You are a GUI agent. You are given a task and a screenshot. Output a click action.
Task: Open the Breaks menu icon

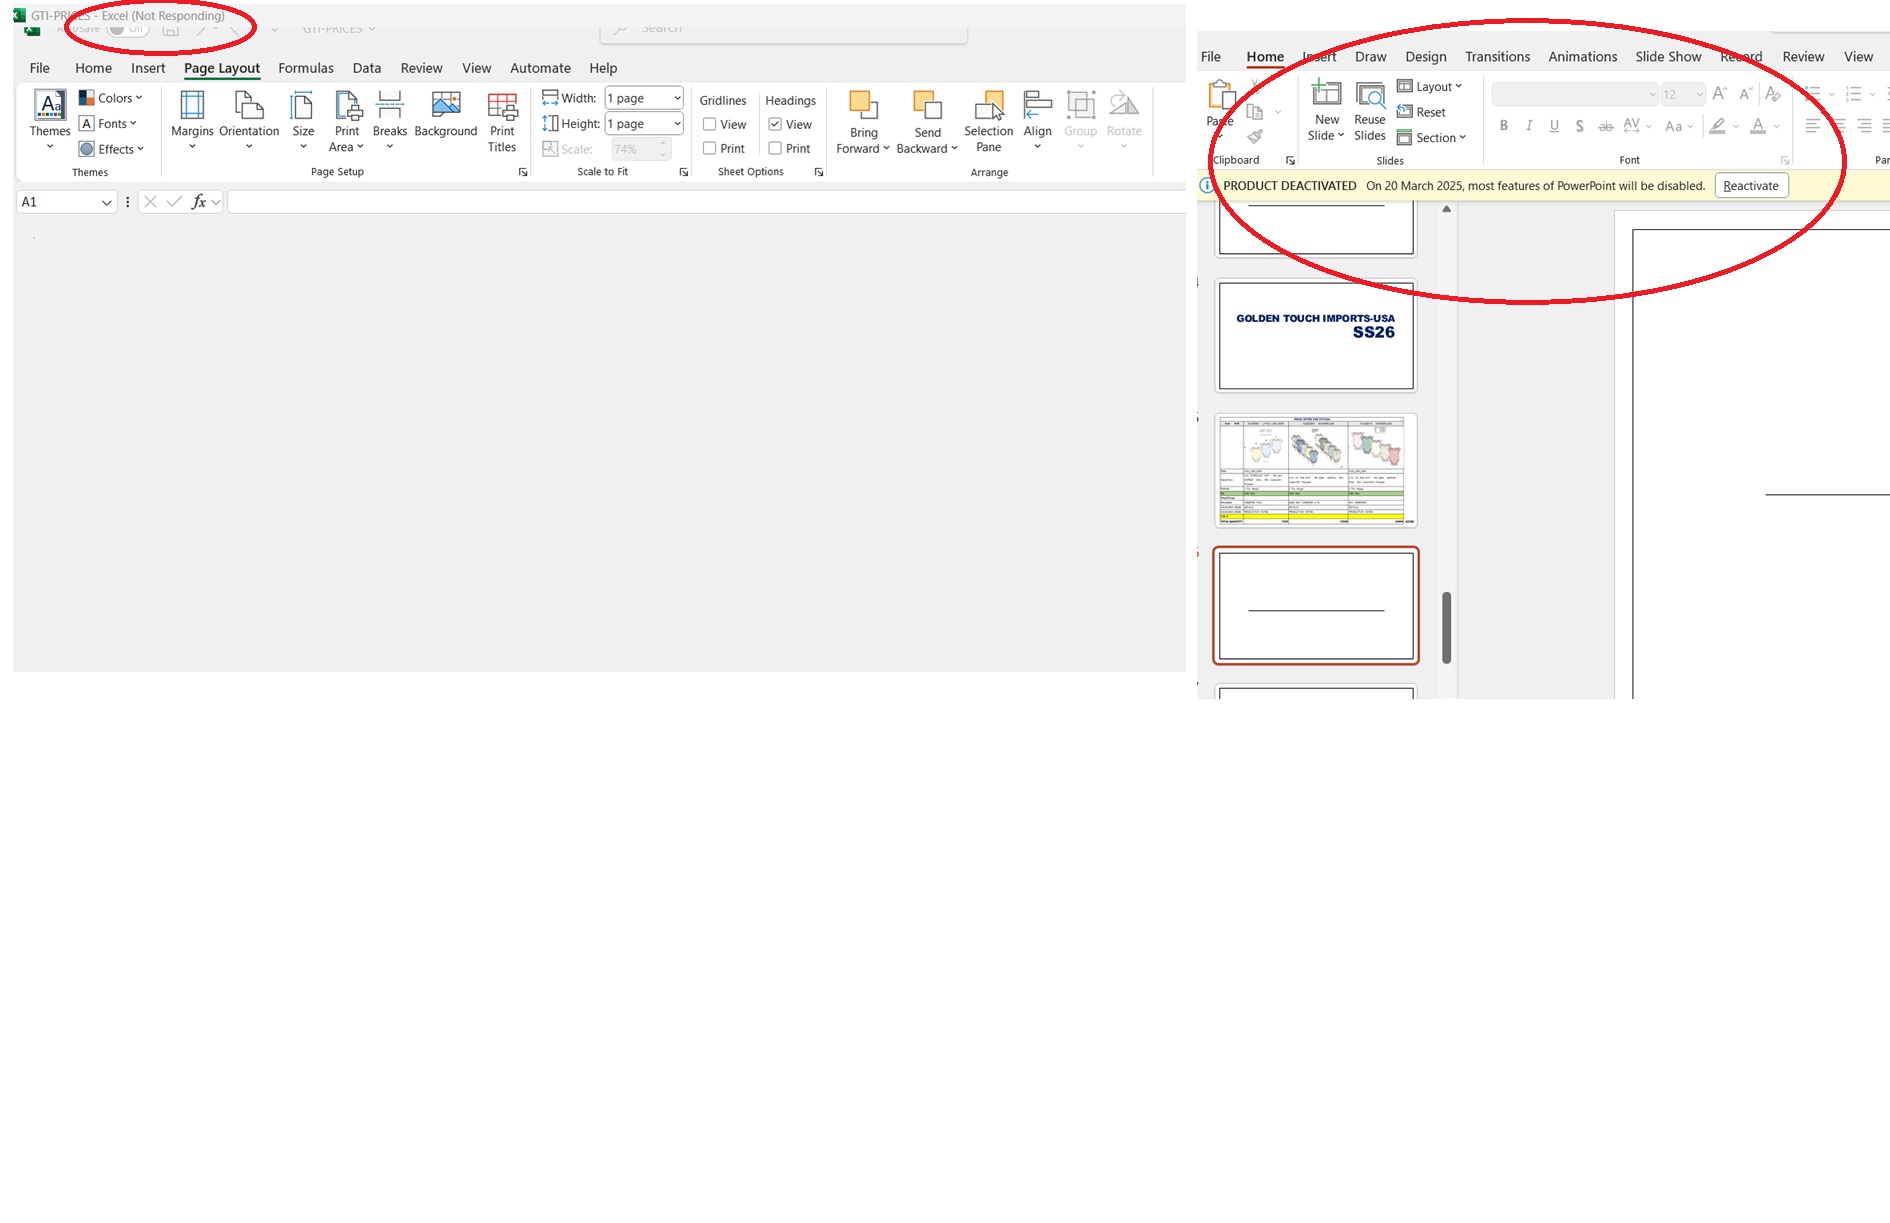pyautogui.click(x=389, y=106)
